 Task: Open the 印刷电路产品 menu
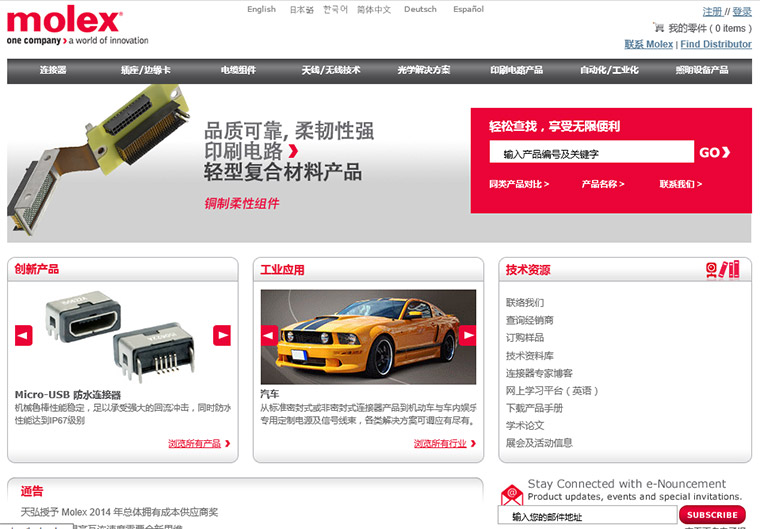(517, 70)
